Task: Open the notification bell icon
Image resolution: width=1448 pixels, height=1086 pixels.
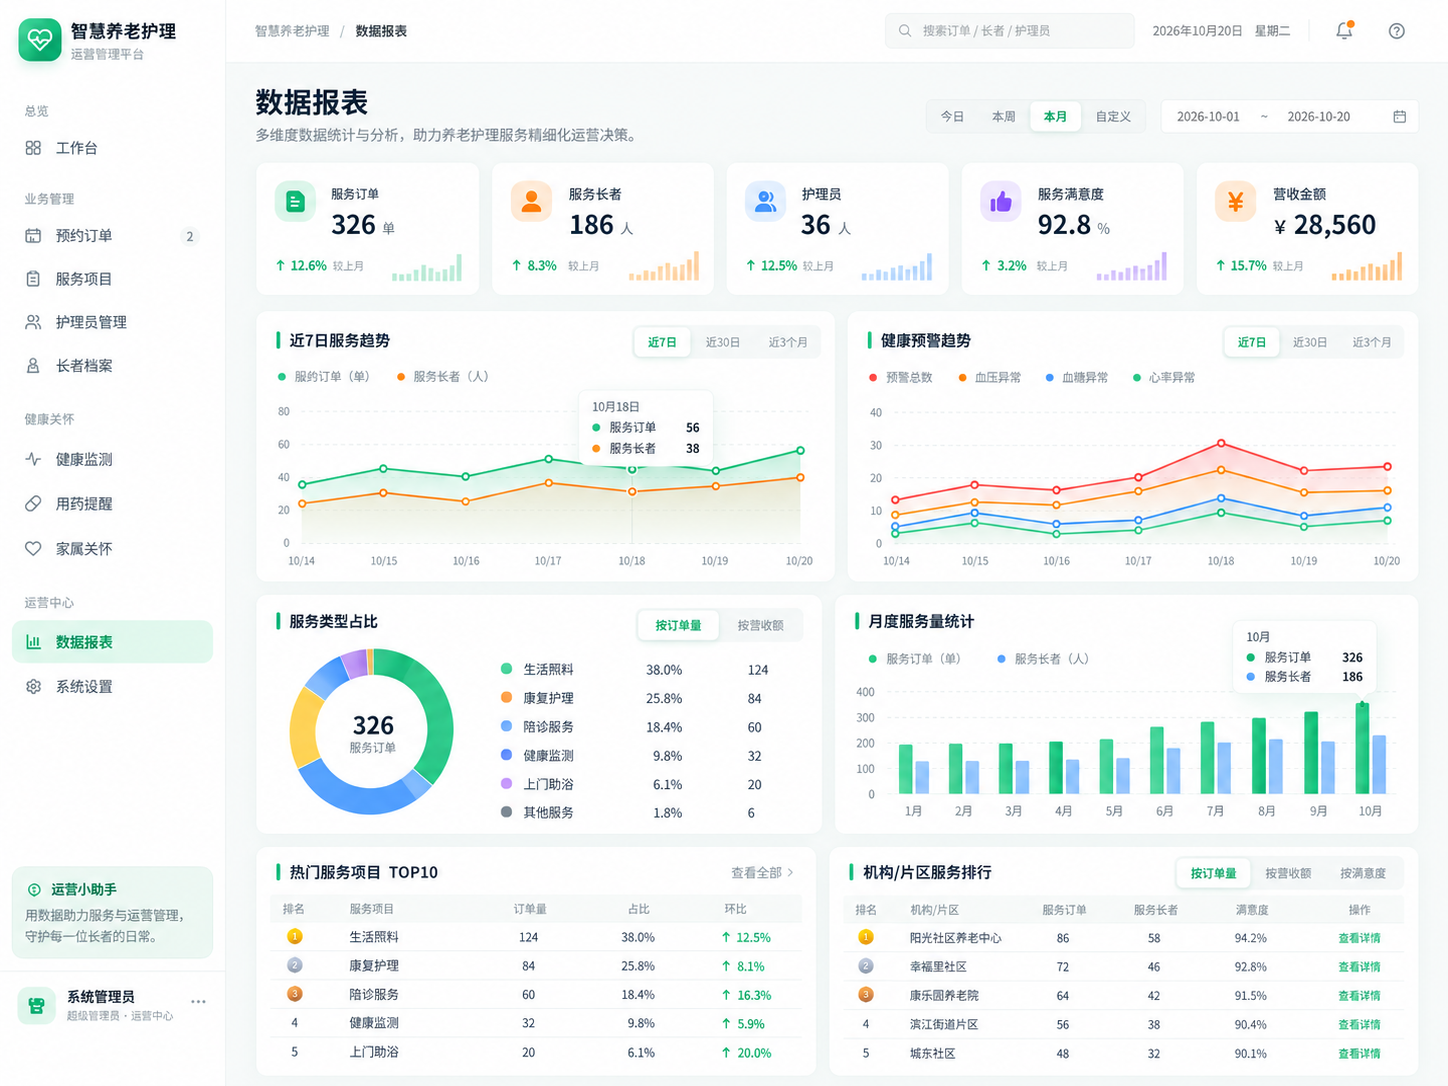Action: (1344, 31)
